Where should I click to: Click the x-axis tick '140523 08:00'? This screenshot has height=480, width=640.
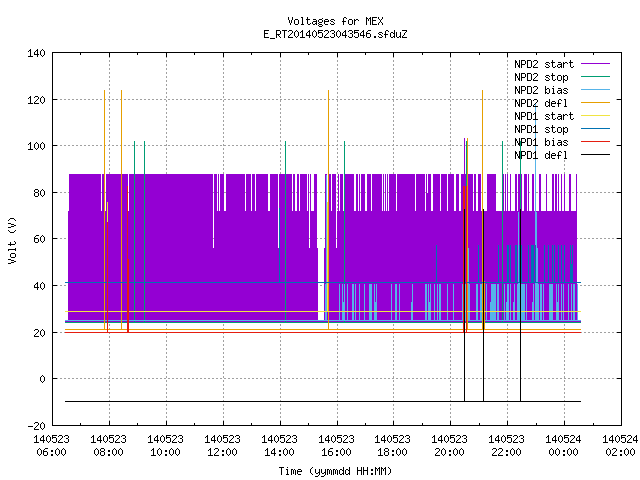109,446
